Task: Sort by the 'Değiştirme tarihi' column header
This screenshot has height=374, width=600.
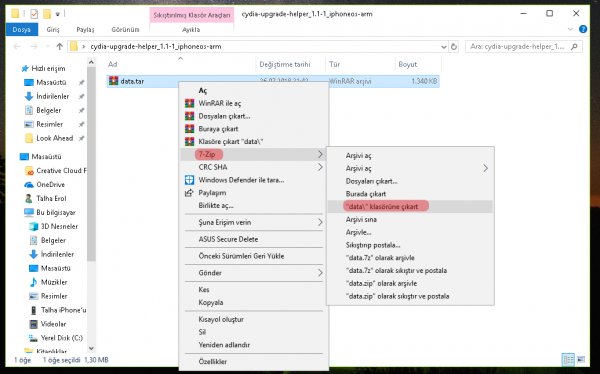Action: [290, 64]
